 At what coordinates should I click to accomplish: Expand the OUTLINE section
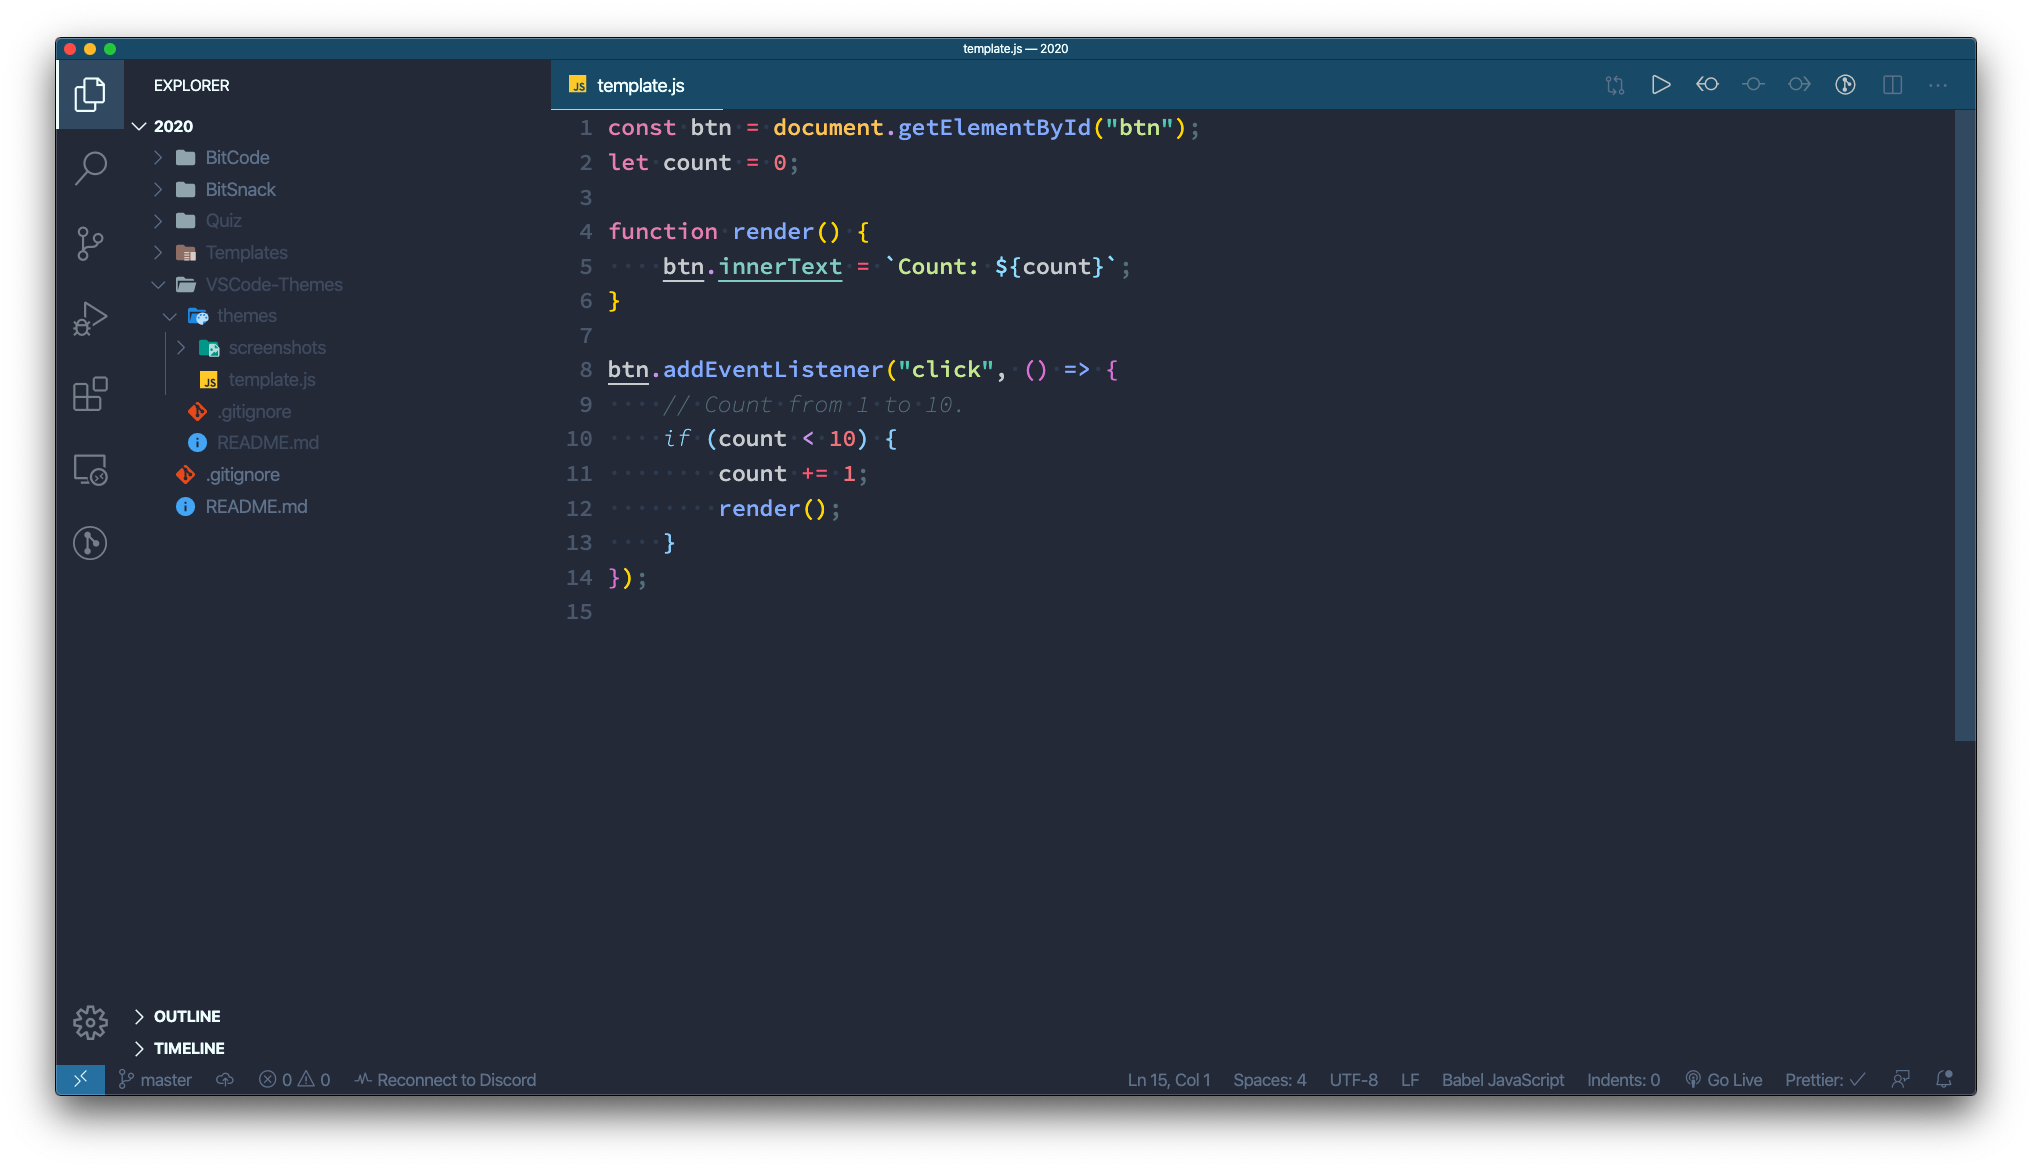click(186, 1016)
